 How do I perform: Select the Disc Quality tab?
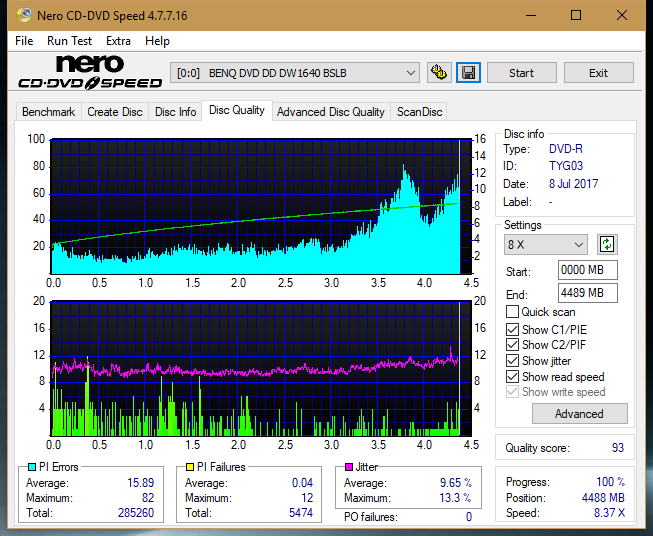[237, 110]
